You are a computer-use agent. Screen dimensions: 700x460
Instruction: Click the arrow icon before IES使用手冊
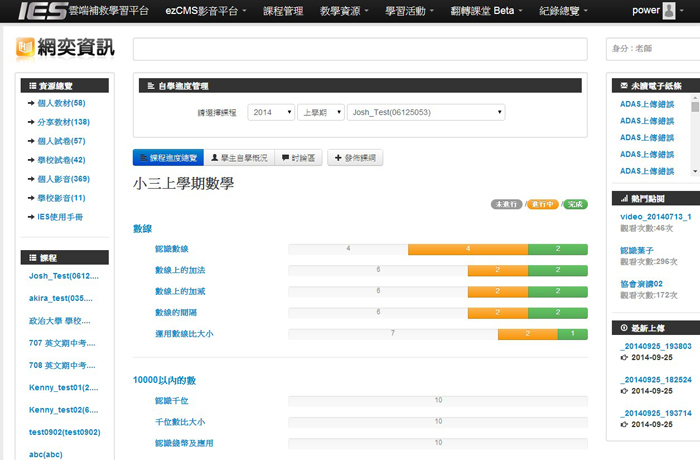click(x=31, y=217)
